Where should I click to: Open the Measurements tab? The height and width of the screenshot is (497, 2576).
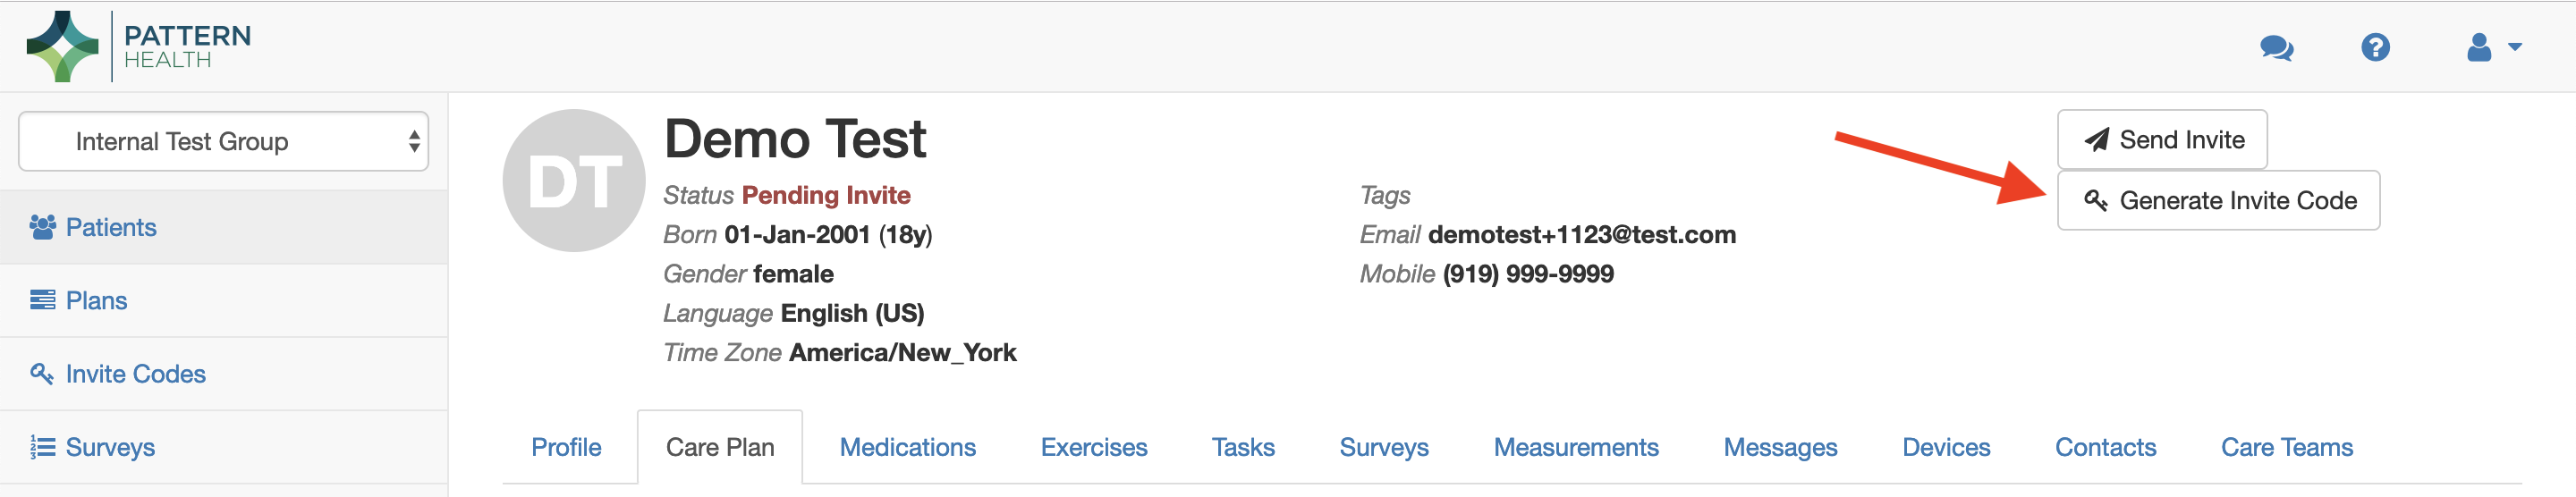coord(1575,448)
